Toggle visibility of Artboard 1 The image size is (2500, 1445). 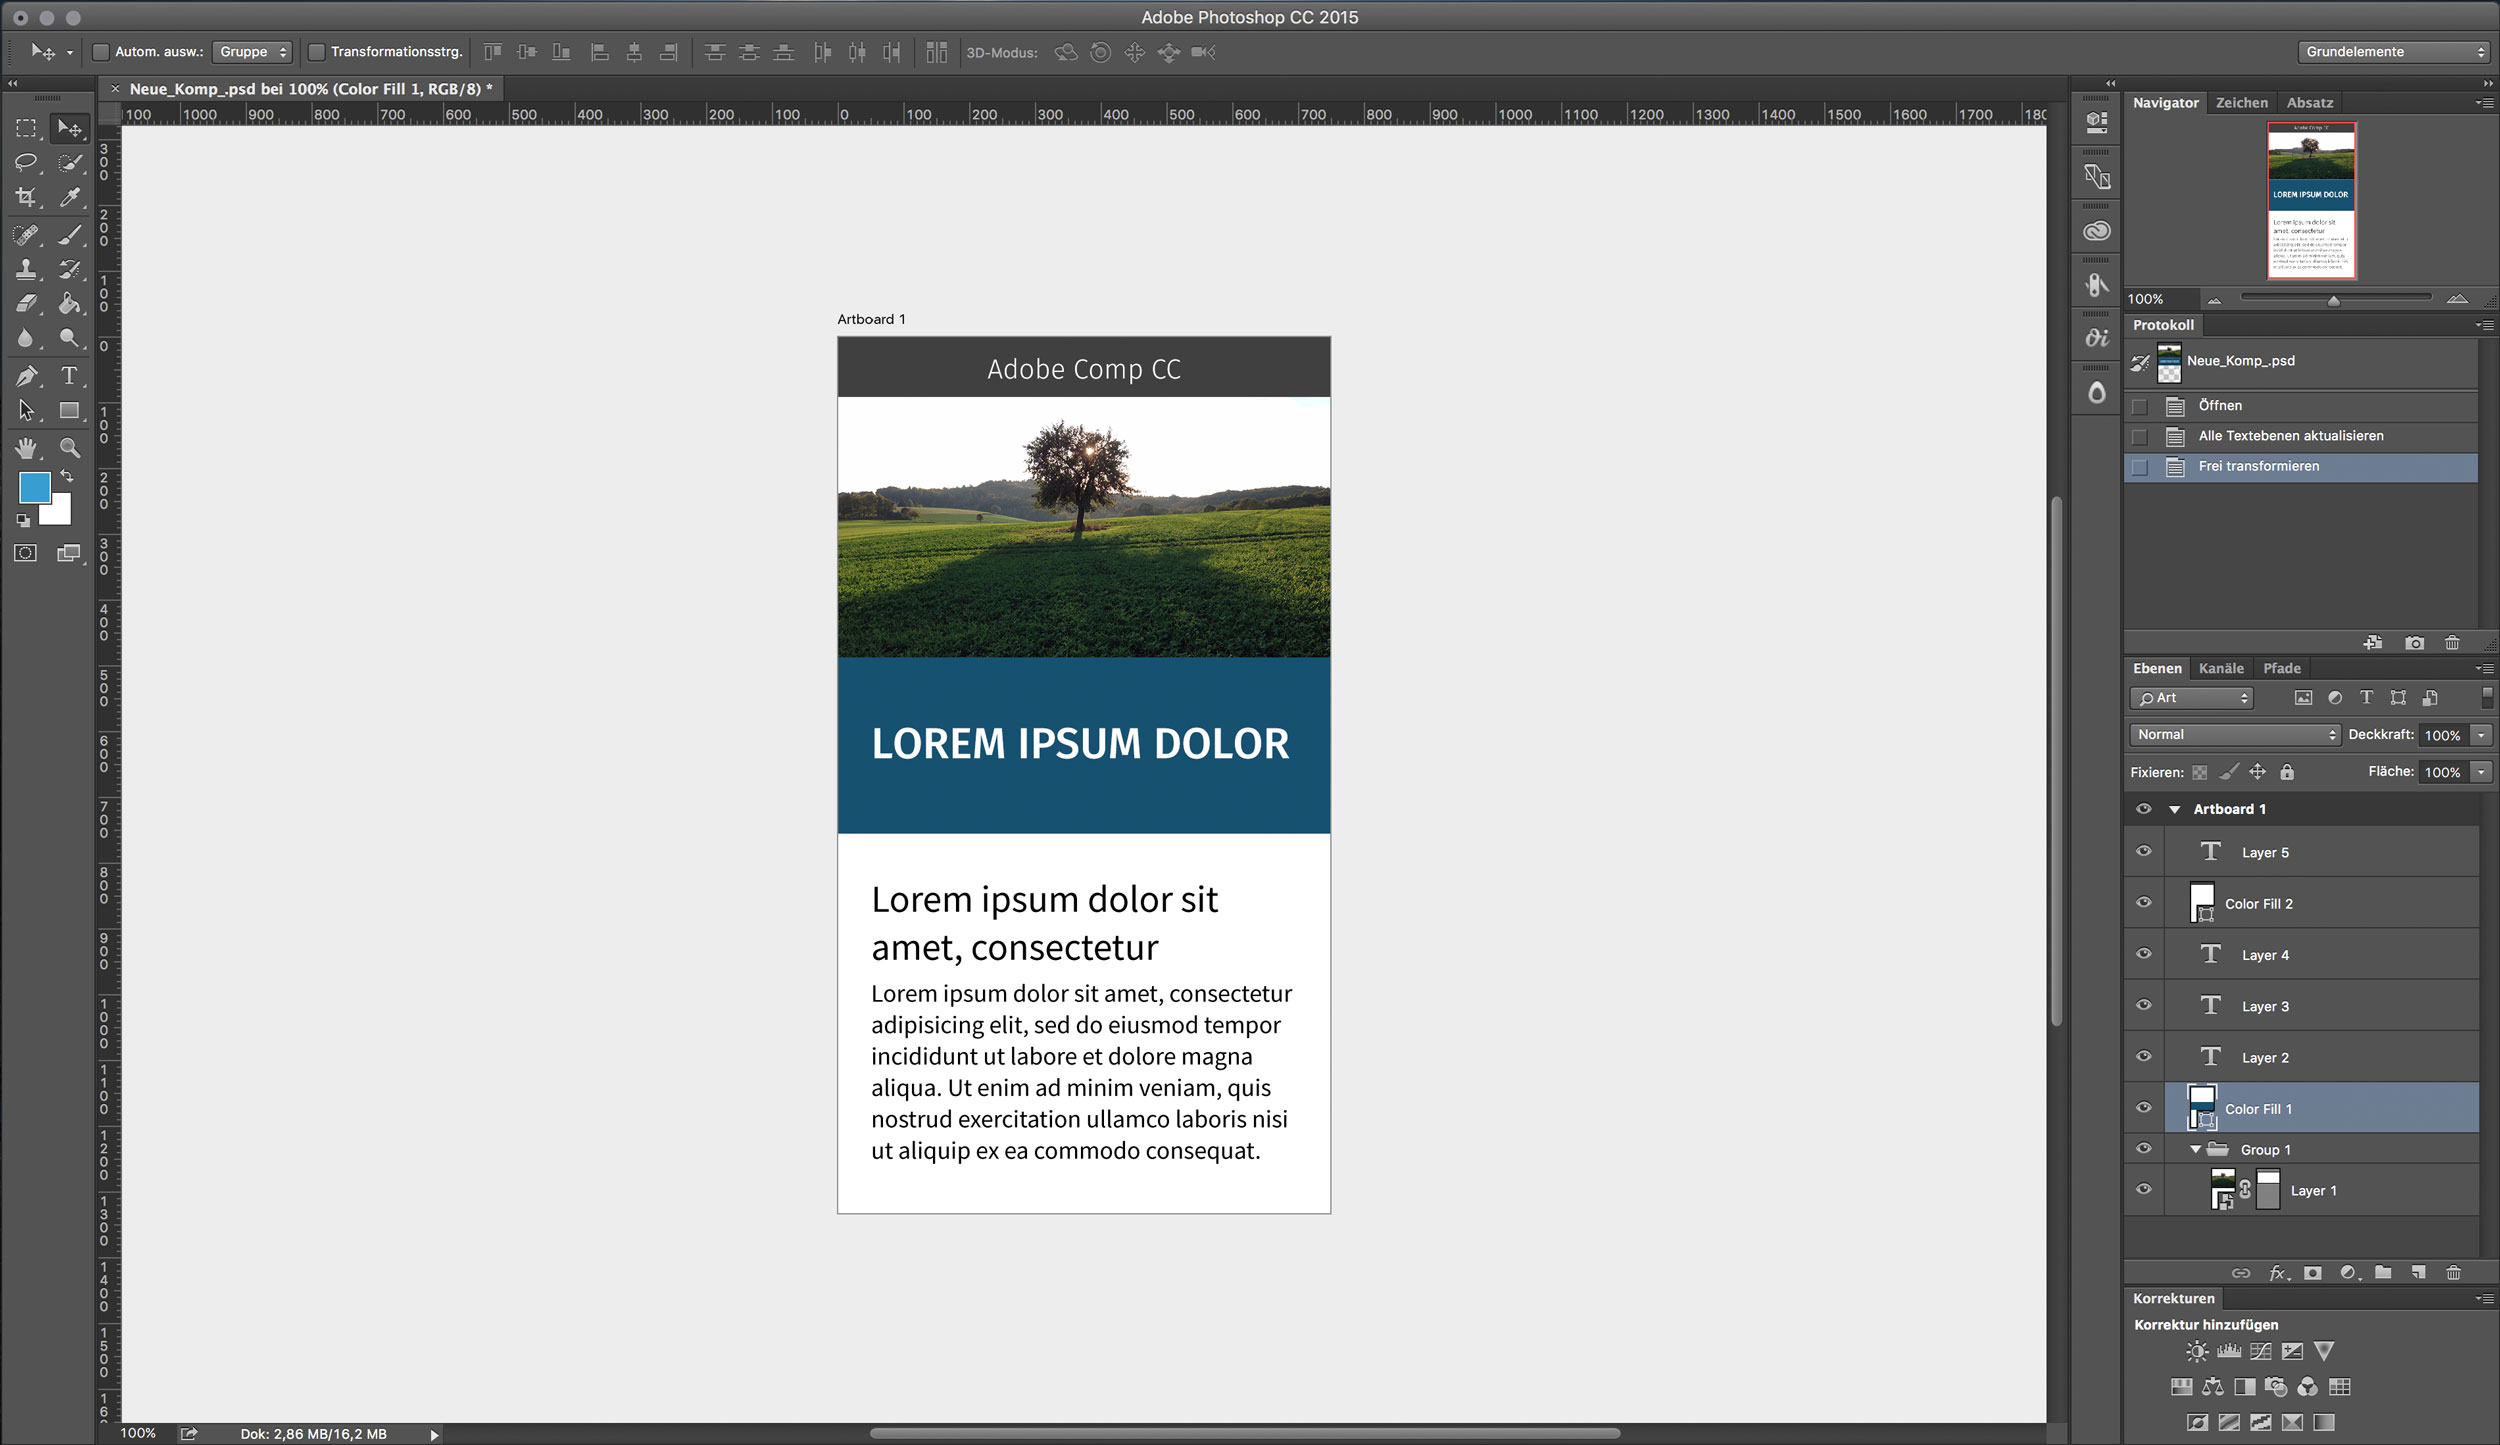[x=2143, y=809]
